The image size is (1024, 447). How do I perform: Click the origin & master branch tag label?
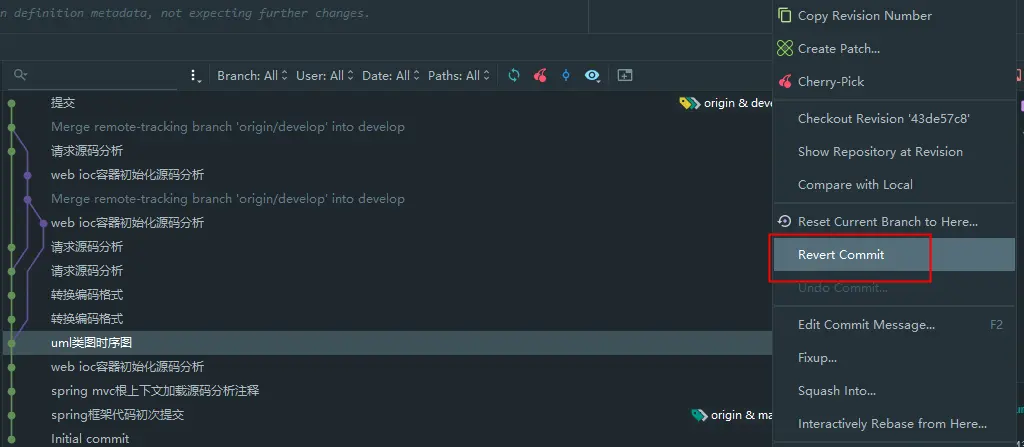(x=732, y=415)
